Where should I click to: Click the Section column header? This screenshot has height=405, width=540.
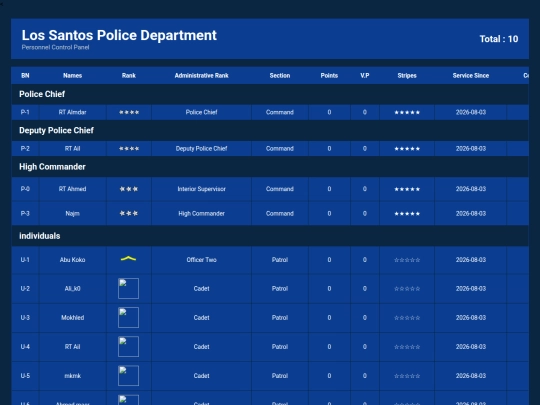click(280, 75)
